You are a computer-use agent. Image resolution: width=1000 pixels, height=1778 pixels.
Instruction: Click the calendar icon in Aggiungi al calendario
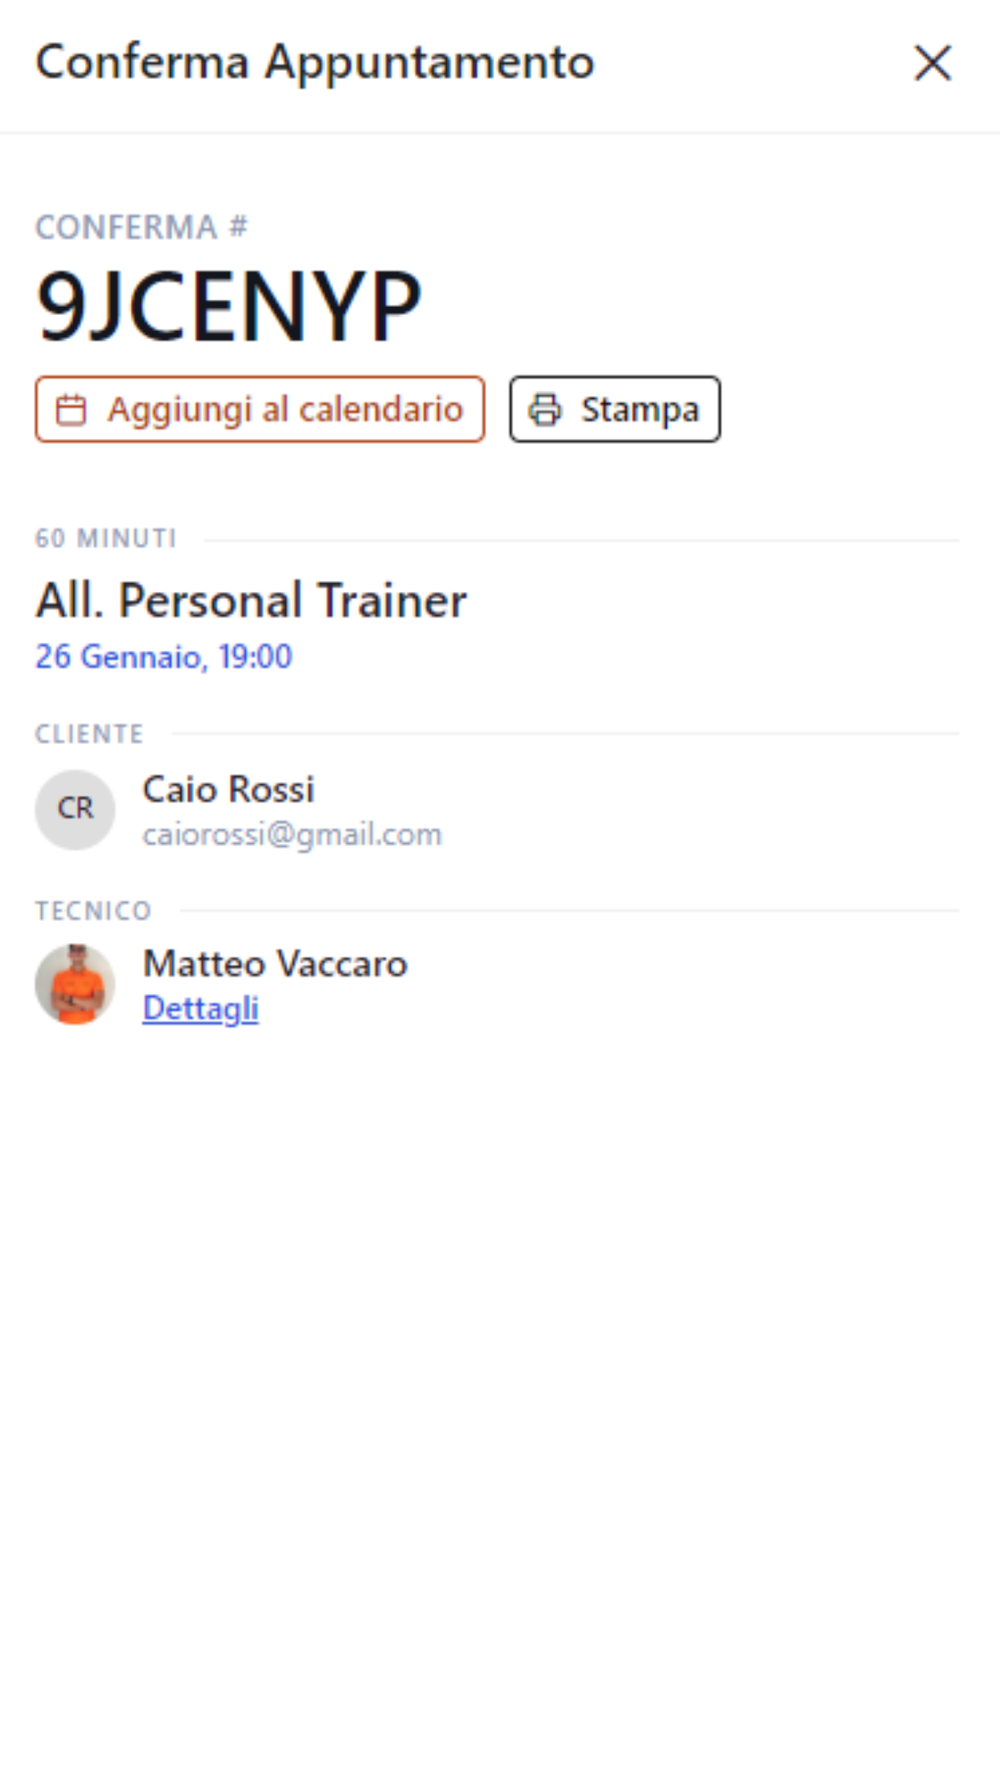(x=71, y=410)
